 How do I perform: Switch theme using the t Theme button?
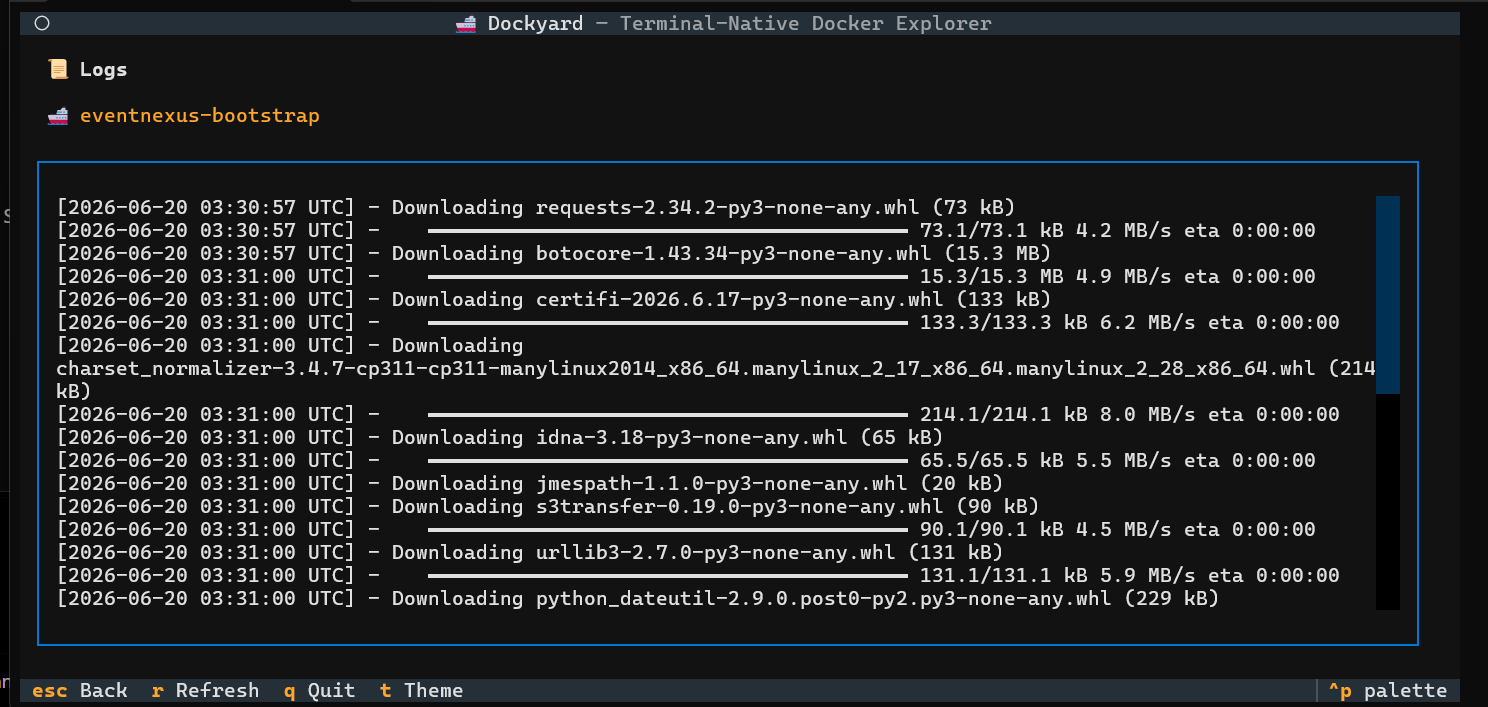pos(421,690)
